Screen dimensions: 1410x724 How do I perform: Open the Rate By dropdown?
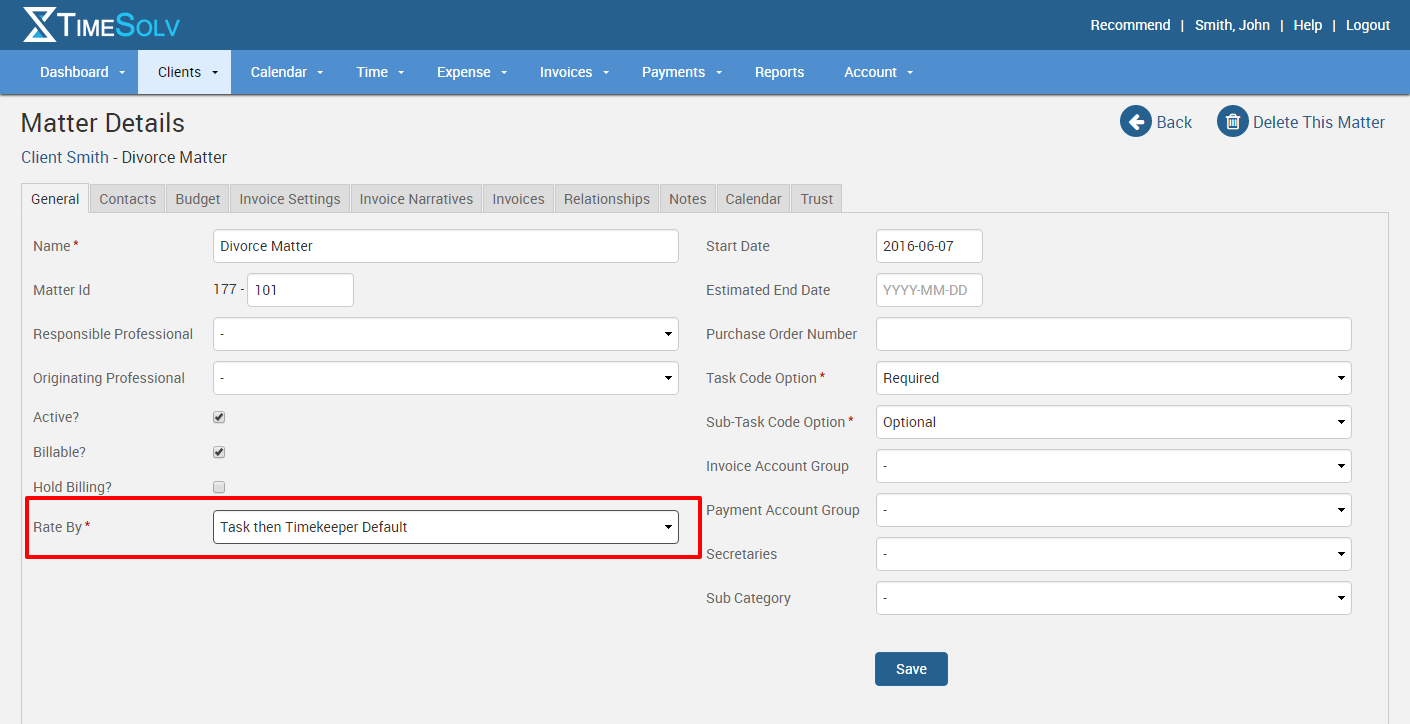click(x=445, y=527)
